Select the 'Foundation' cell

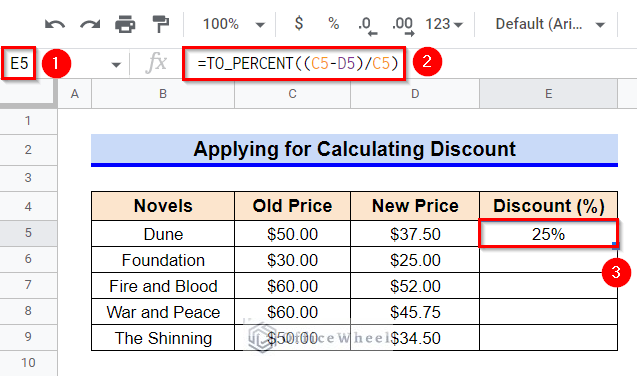[163, 260]
